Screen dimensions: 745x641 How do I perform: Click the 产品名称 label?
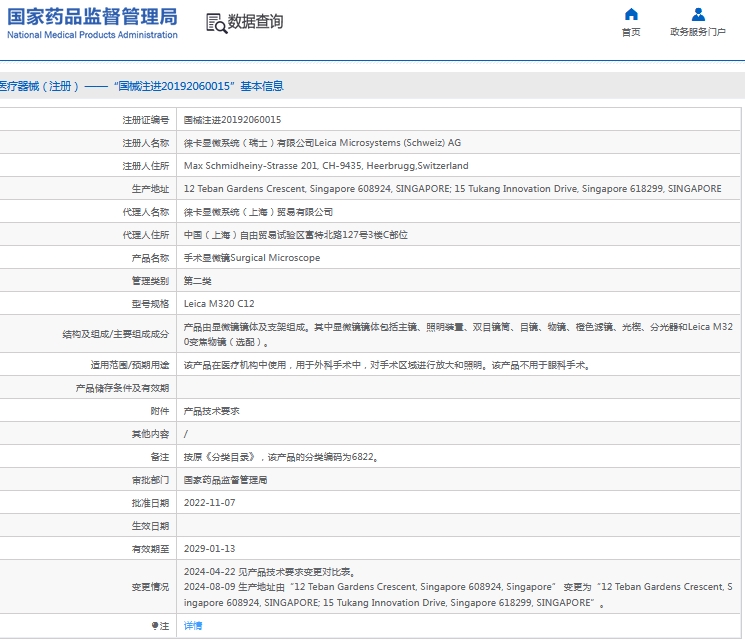point(151,258)
